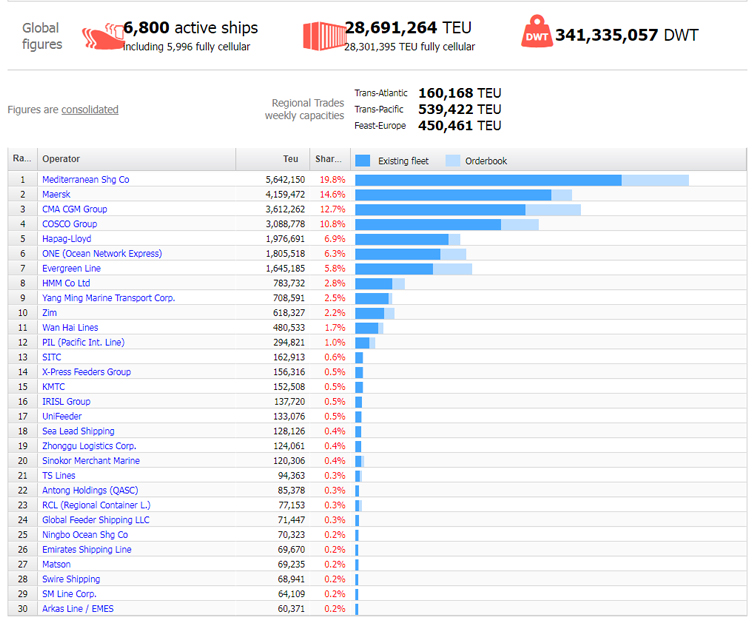Sort table by Teu column header
This screenshot has width=752, height=626.
(272, 159)
